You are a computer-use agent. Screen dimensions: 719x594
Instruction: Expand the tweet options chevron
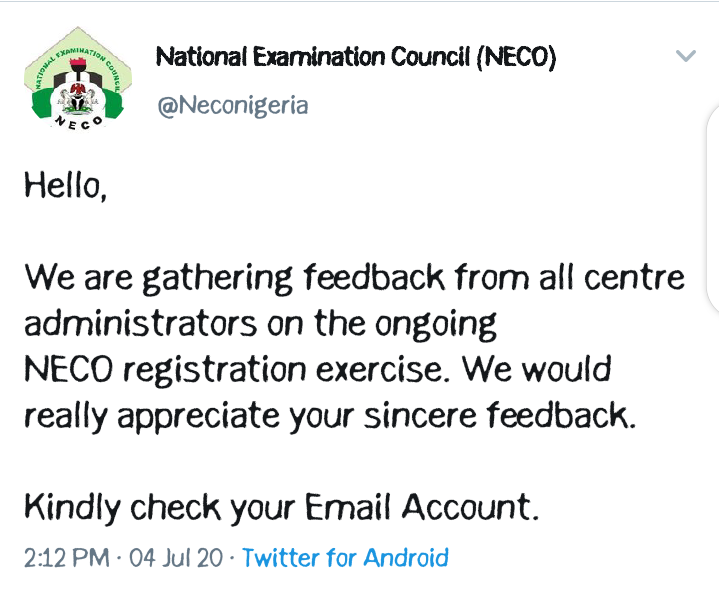[x=686, y=56]
